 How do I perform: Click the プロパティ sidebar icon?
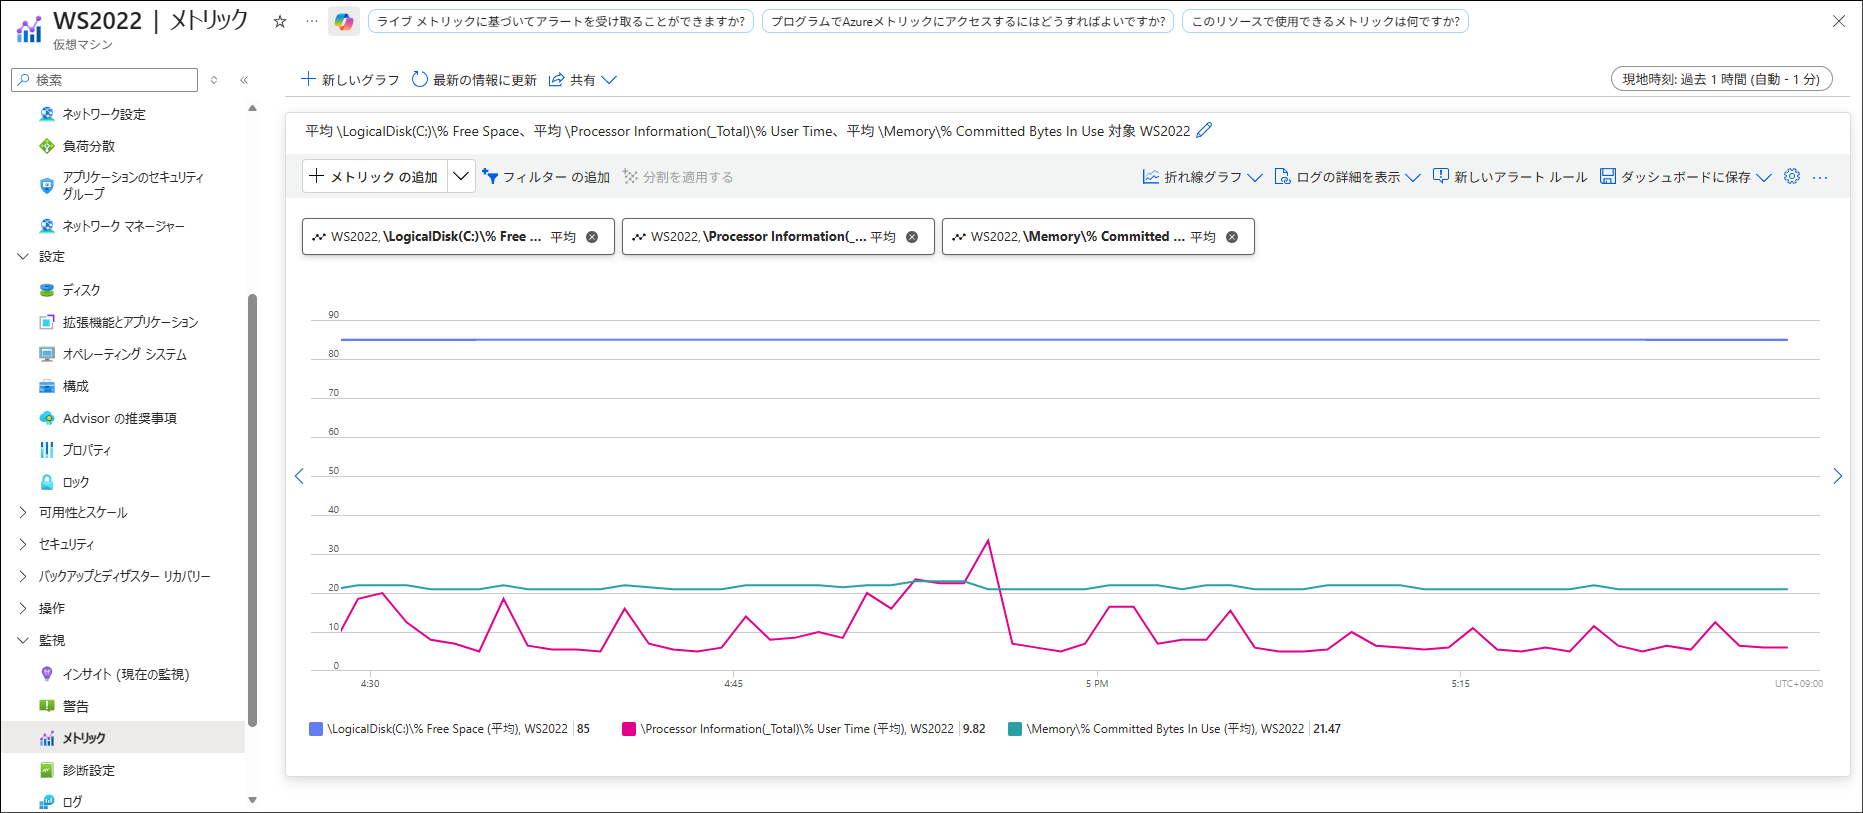47,450
